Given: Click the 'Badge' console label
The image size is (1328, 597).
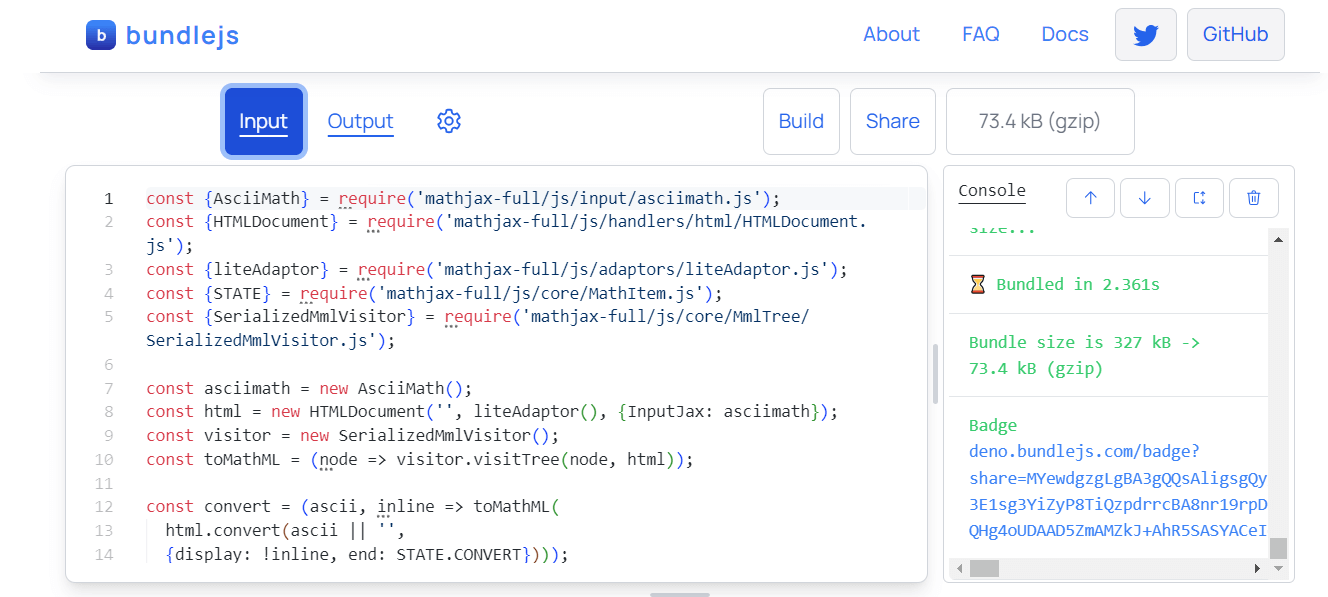Looking at the screenshot, I should (x=993, y=425).
